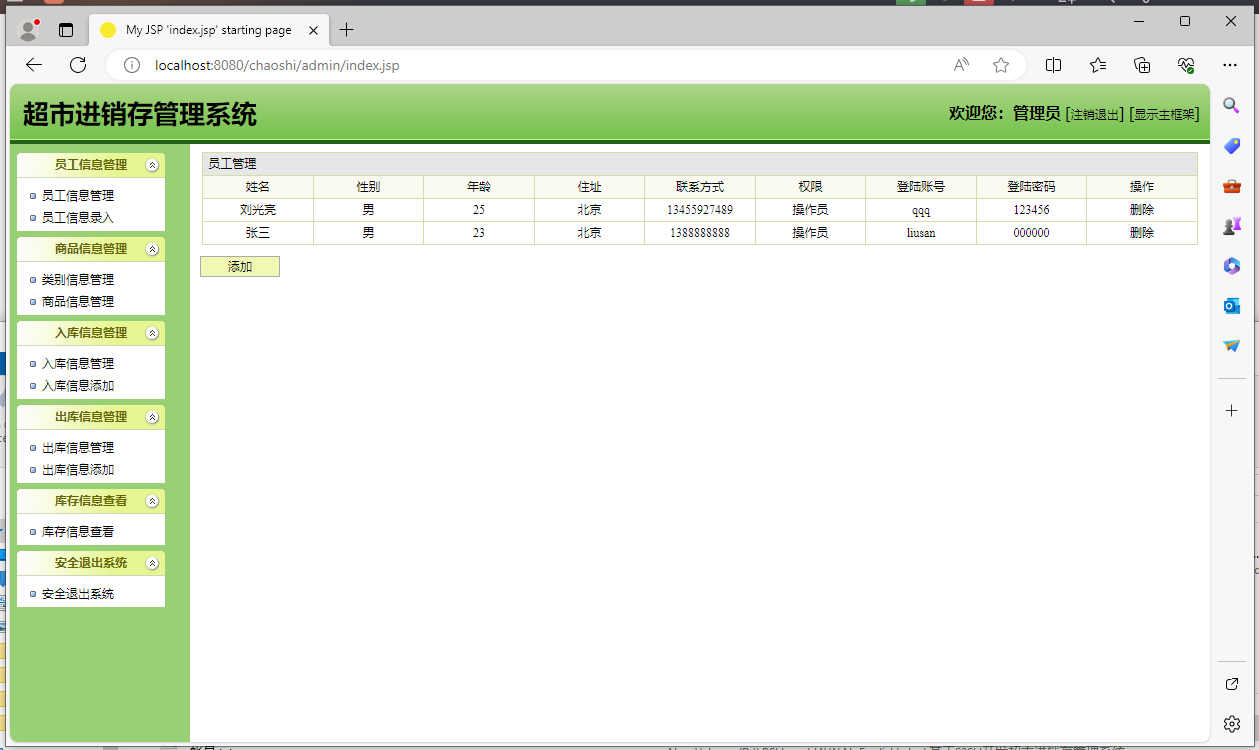Click the account cell qqq
The width and height of the screenshot is (1259, 750).
coord(921,211)
